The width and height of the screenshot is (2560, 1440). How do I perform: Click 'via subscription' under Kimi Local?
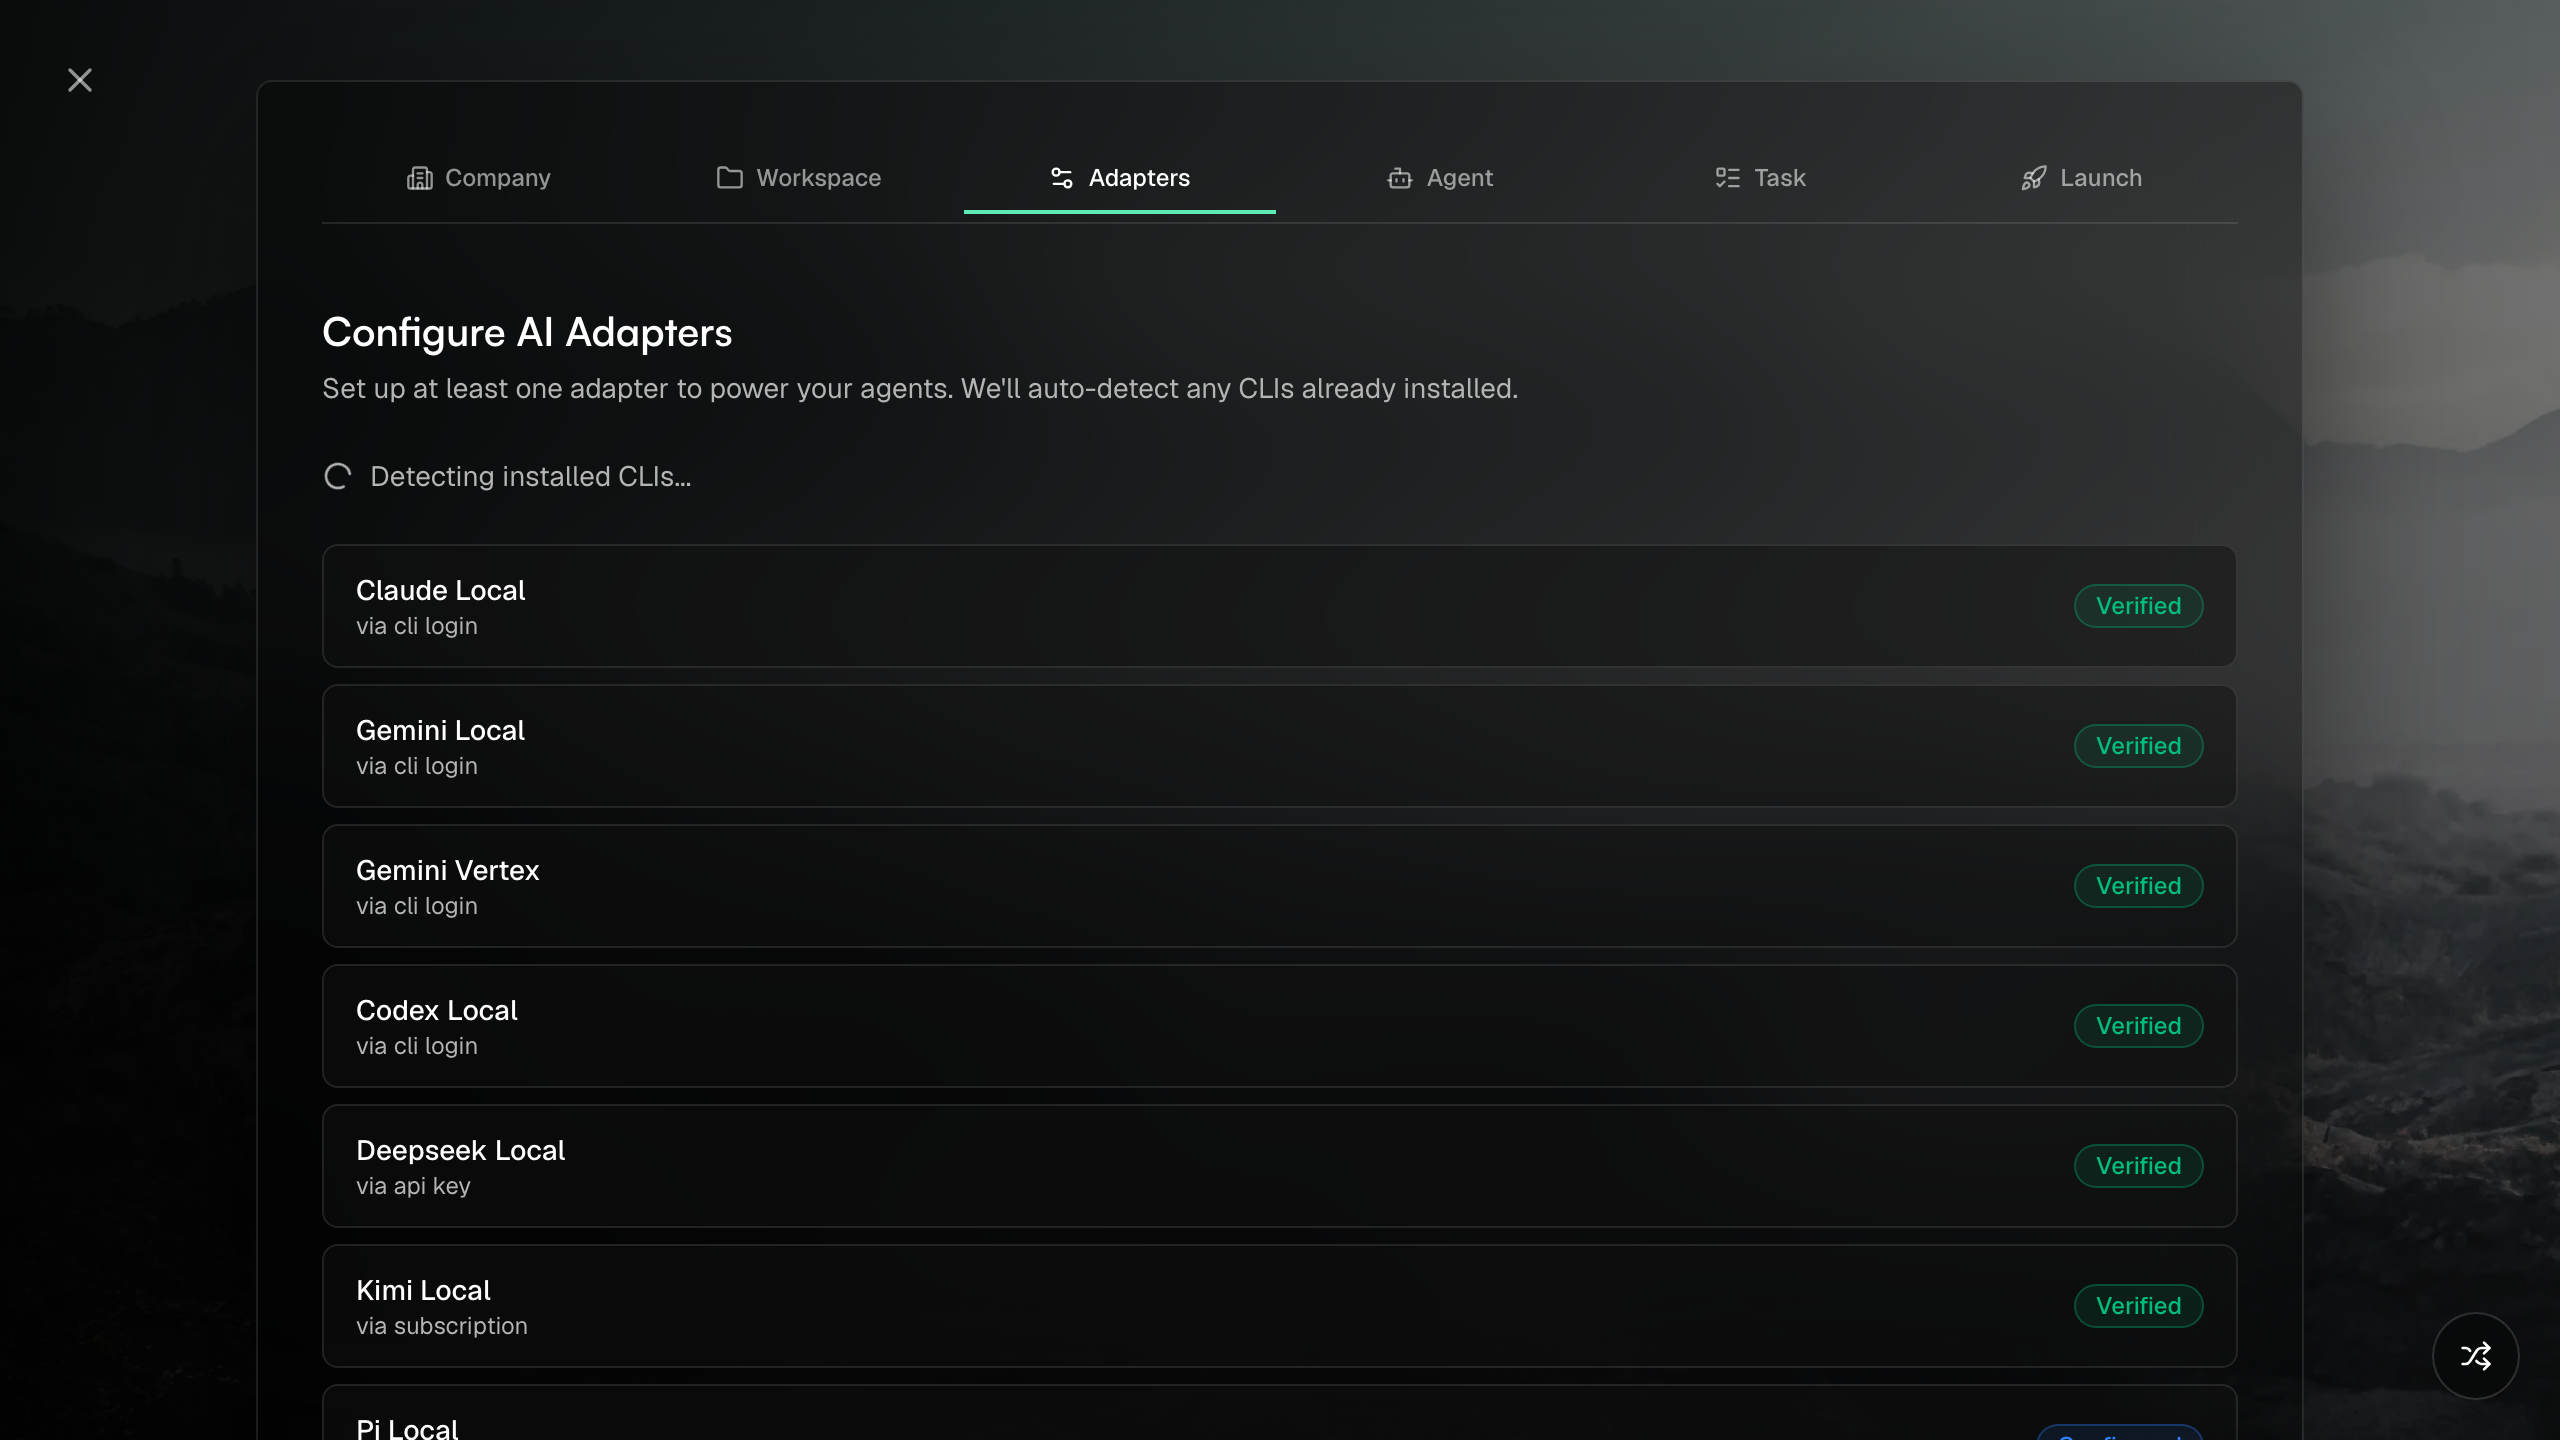tap(442, 1326)
